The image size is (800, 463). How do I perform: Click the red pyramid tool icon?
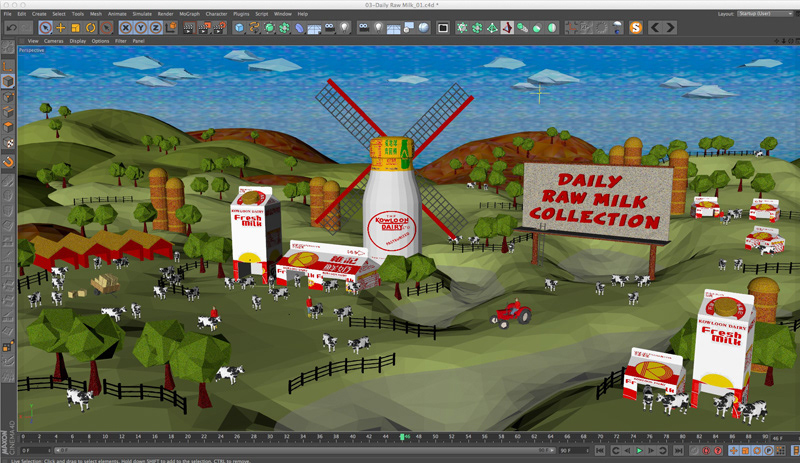click(507, 28)
